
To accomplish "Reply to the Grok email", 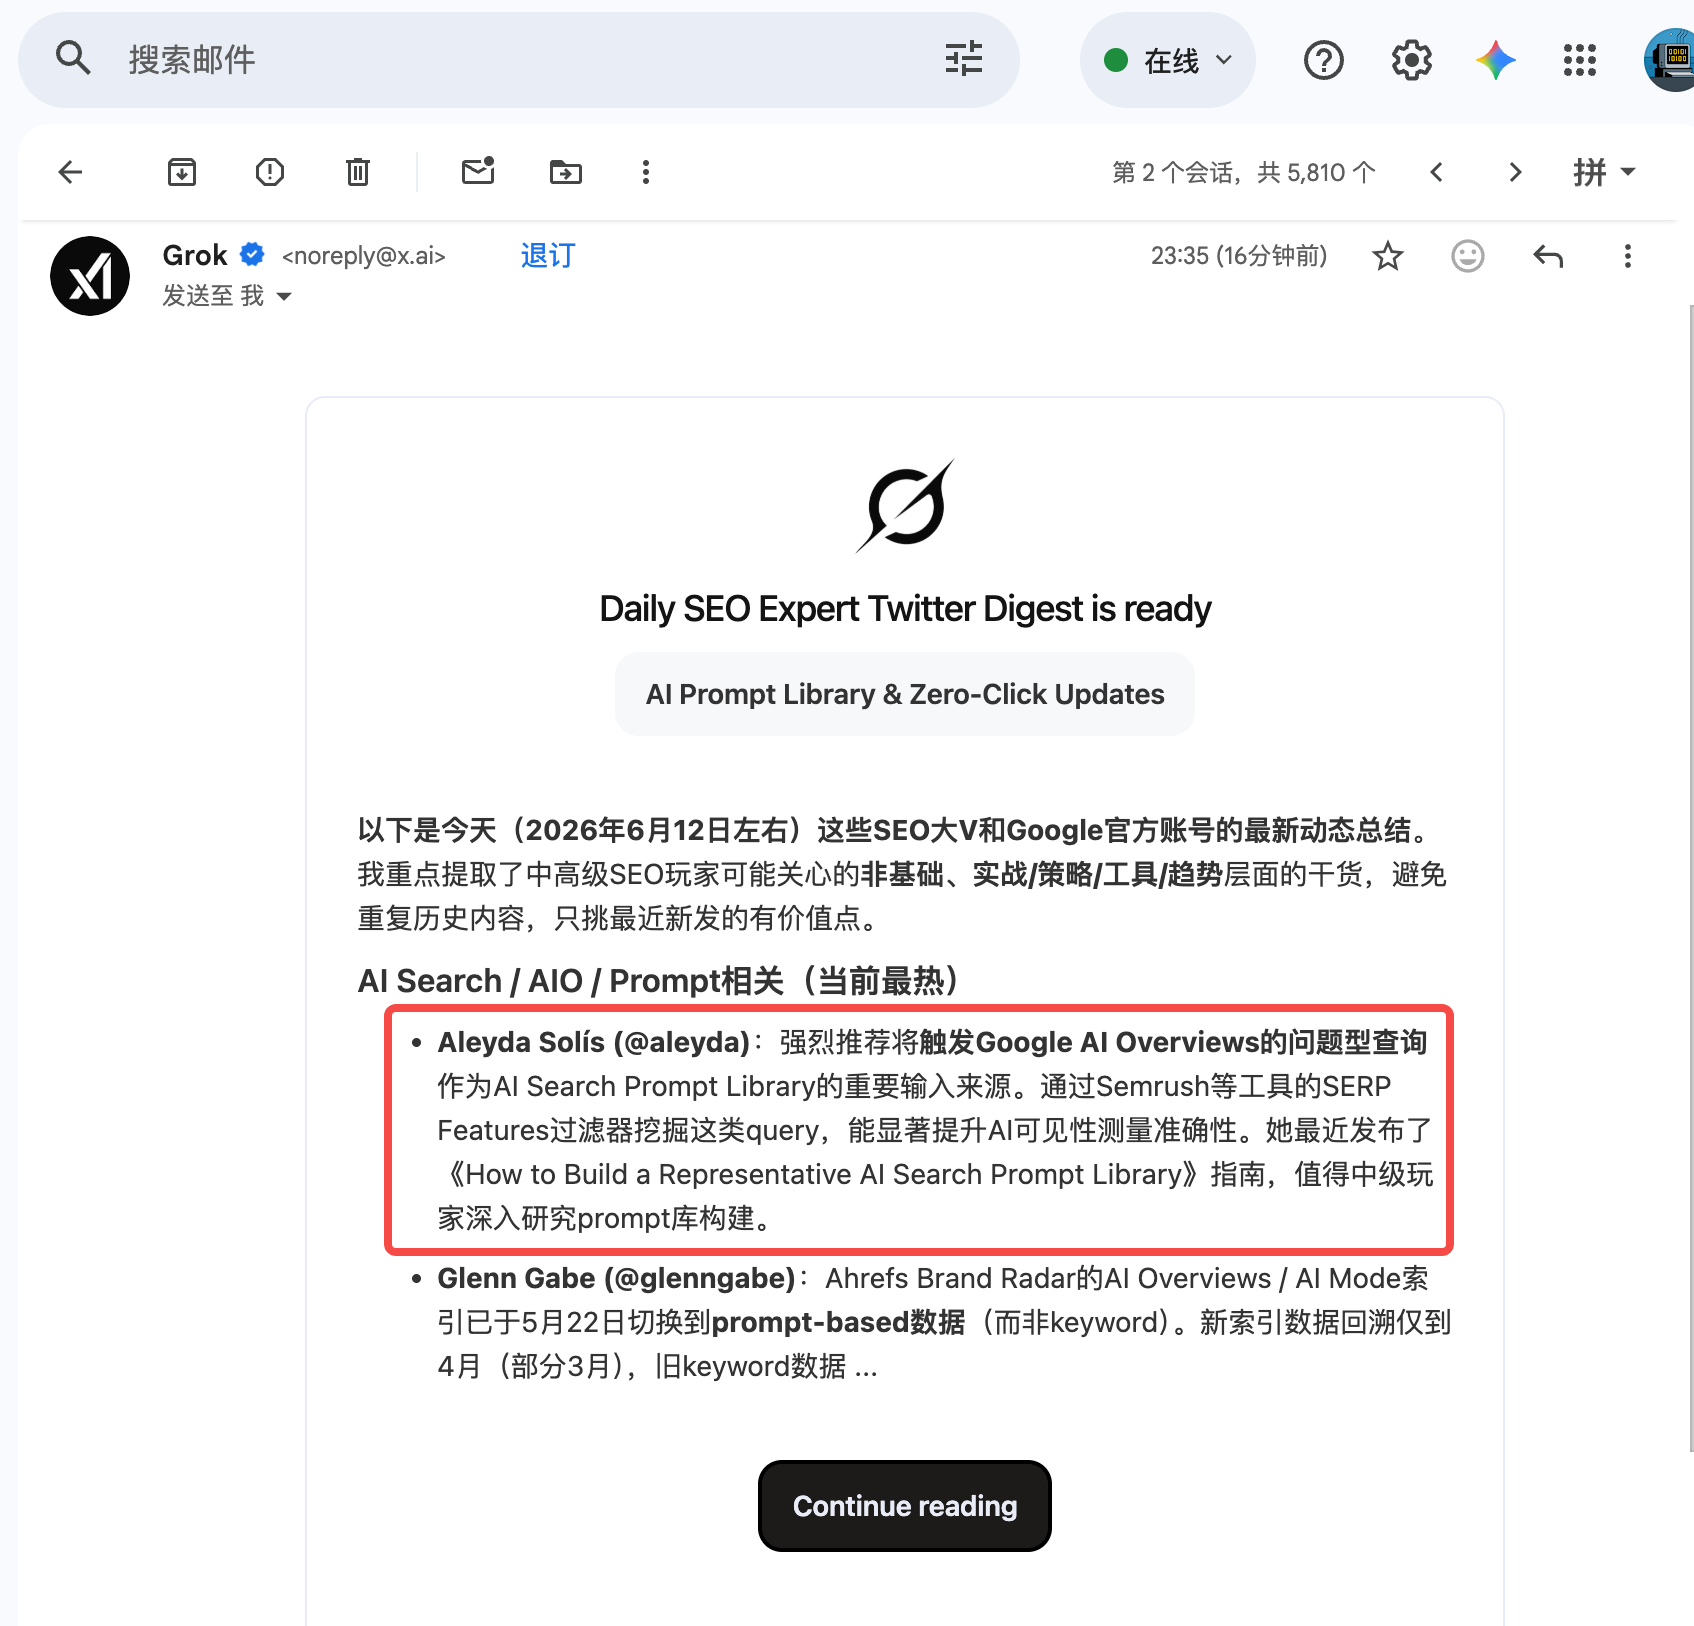I will click(1548, 257).
